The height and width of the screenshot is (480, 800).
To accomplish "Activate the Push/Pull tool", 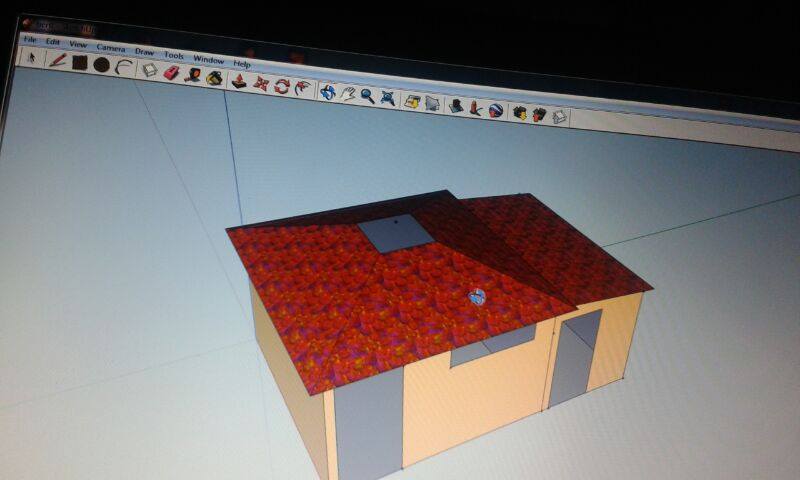I will coord(239,81).
